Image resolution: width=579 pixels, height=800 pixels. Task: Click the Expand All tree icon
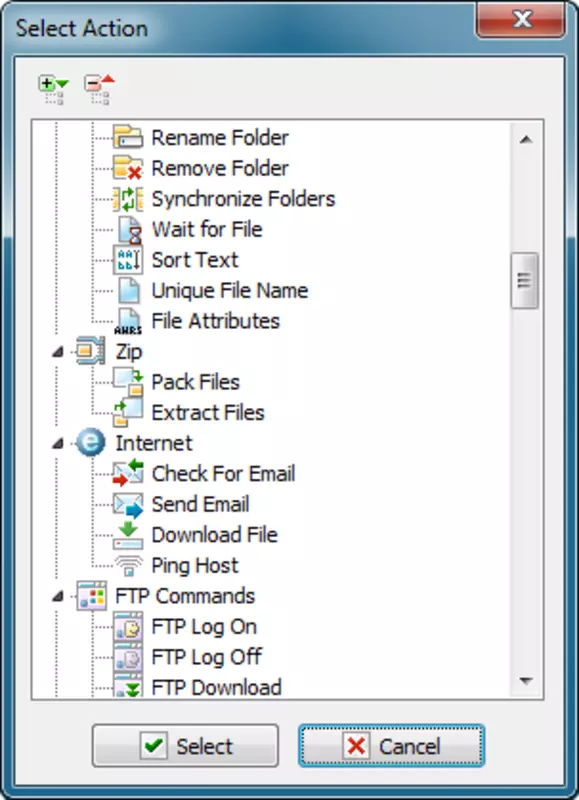point(53,90)
